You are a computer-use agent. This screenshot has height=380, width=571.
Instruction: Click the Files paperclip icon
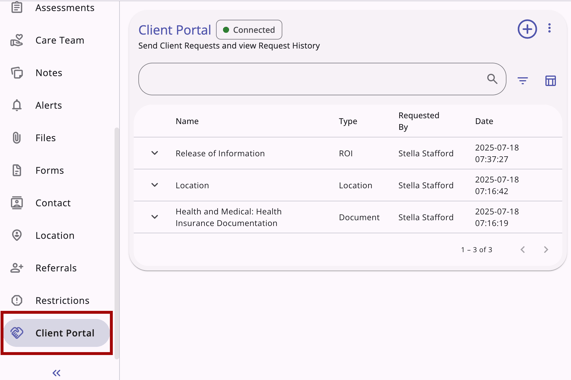point(17,138)
